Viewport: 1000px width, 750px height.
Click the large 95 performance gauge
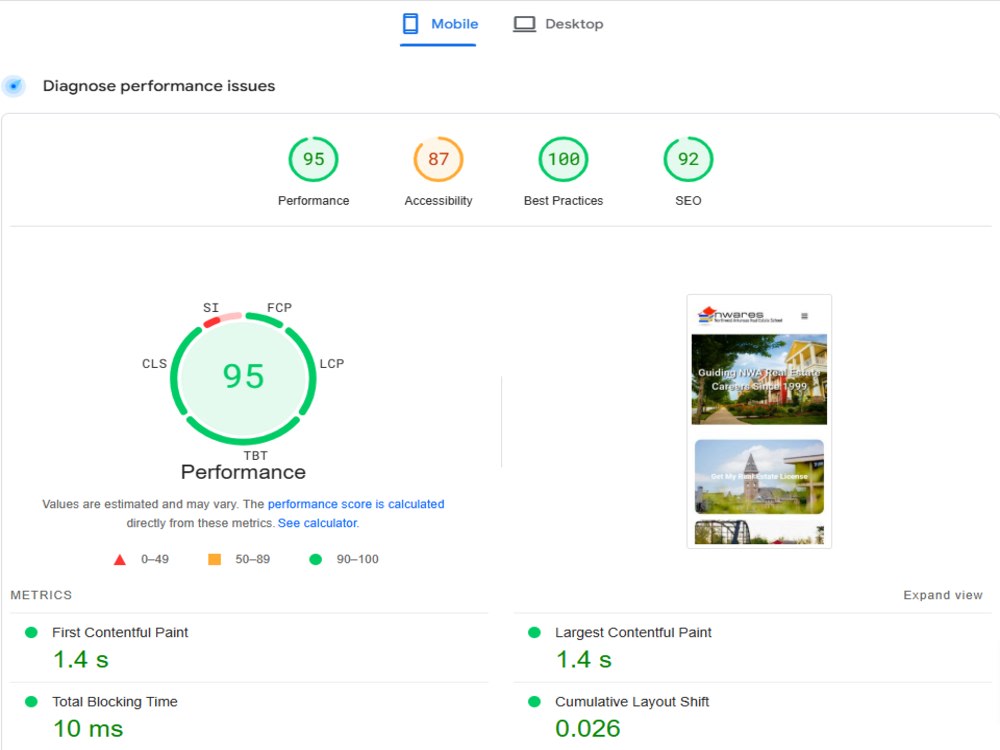click(x=243, y=378)
